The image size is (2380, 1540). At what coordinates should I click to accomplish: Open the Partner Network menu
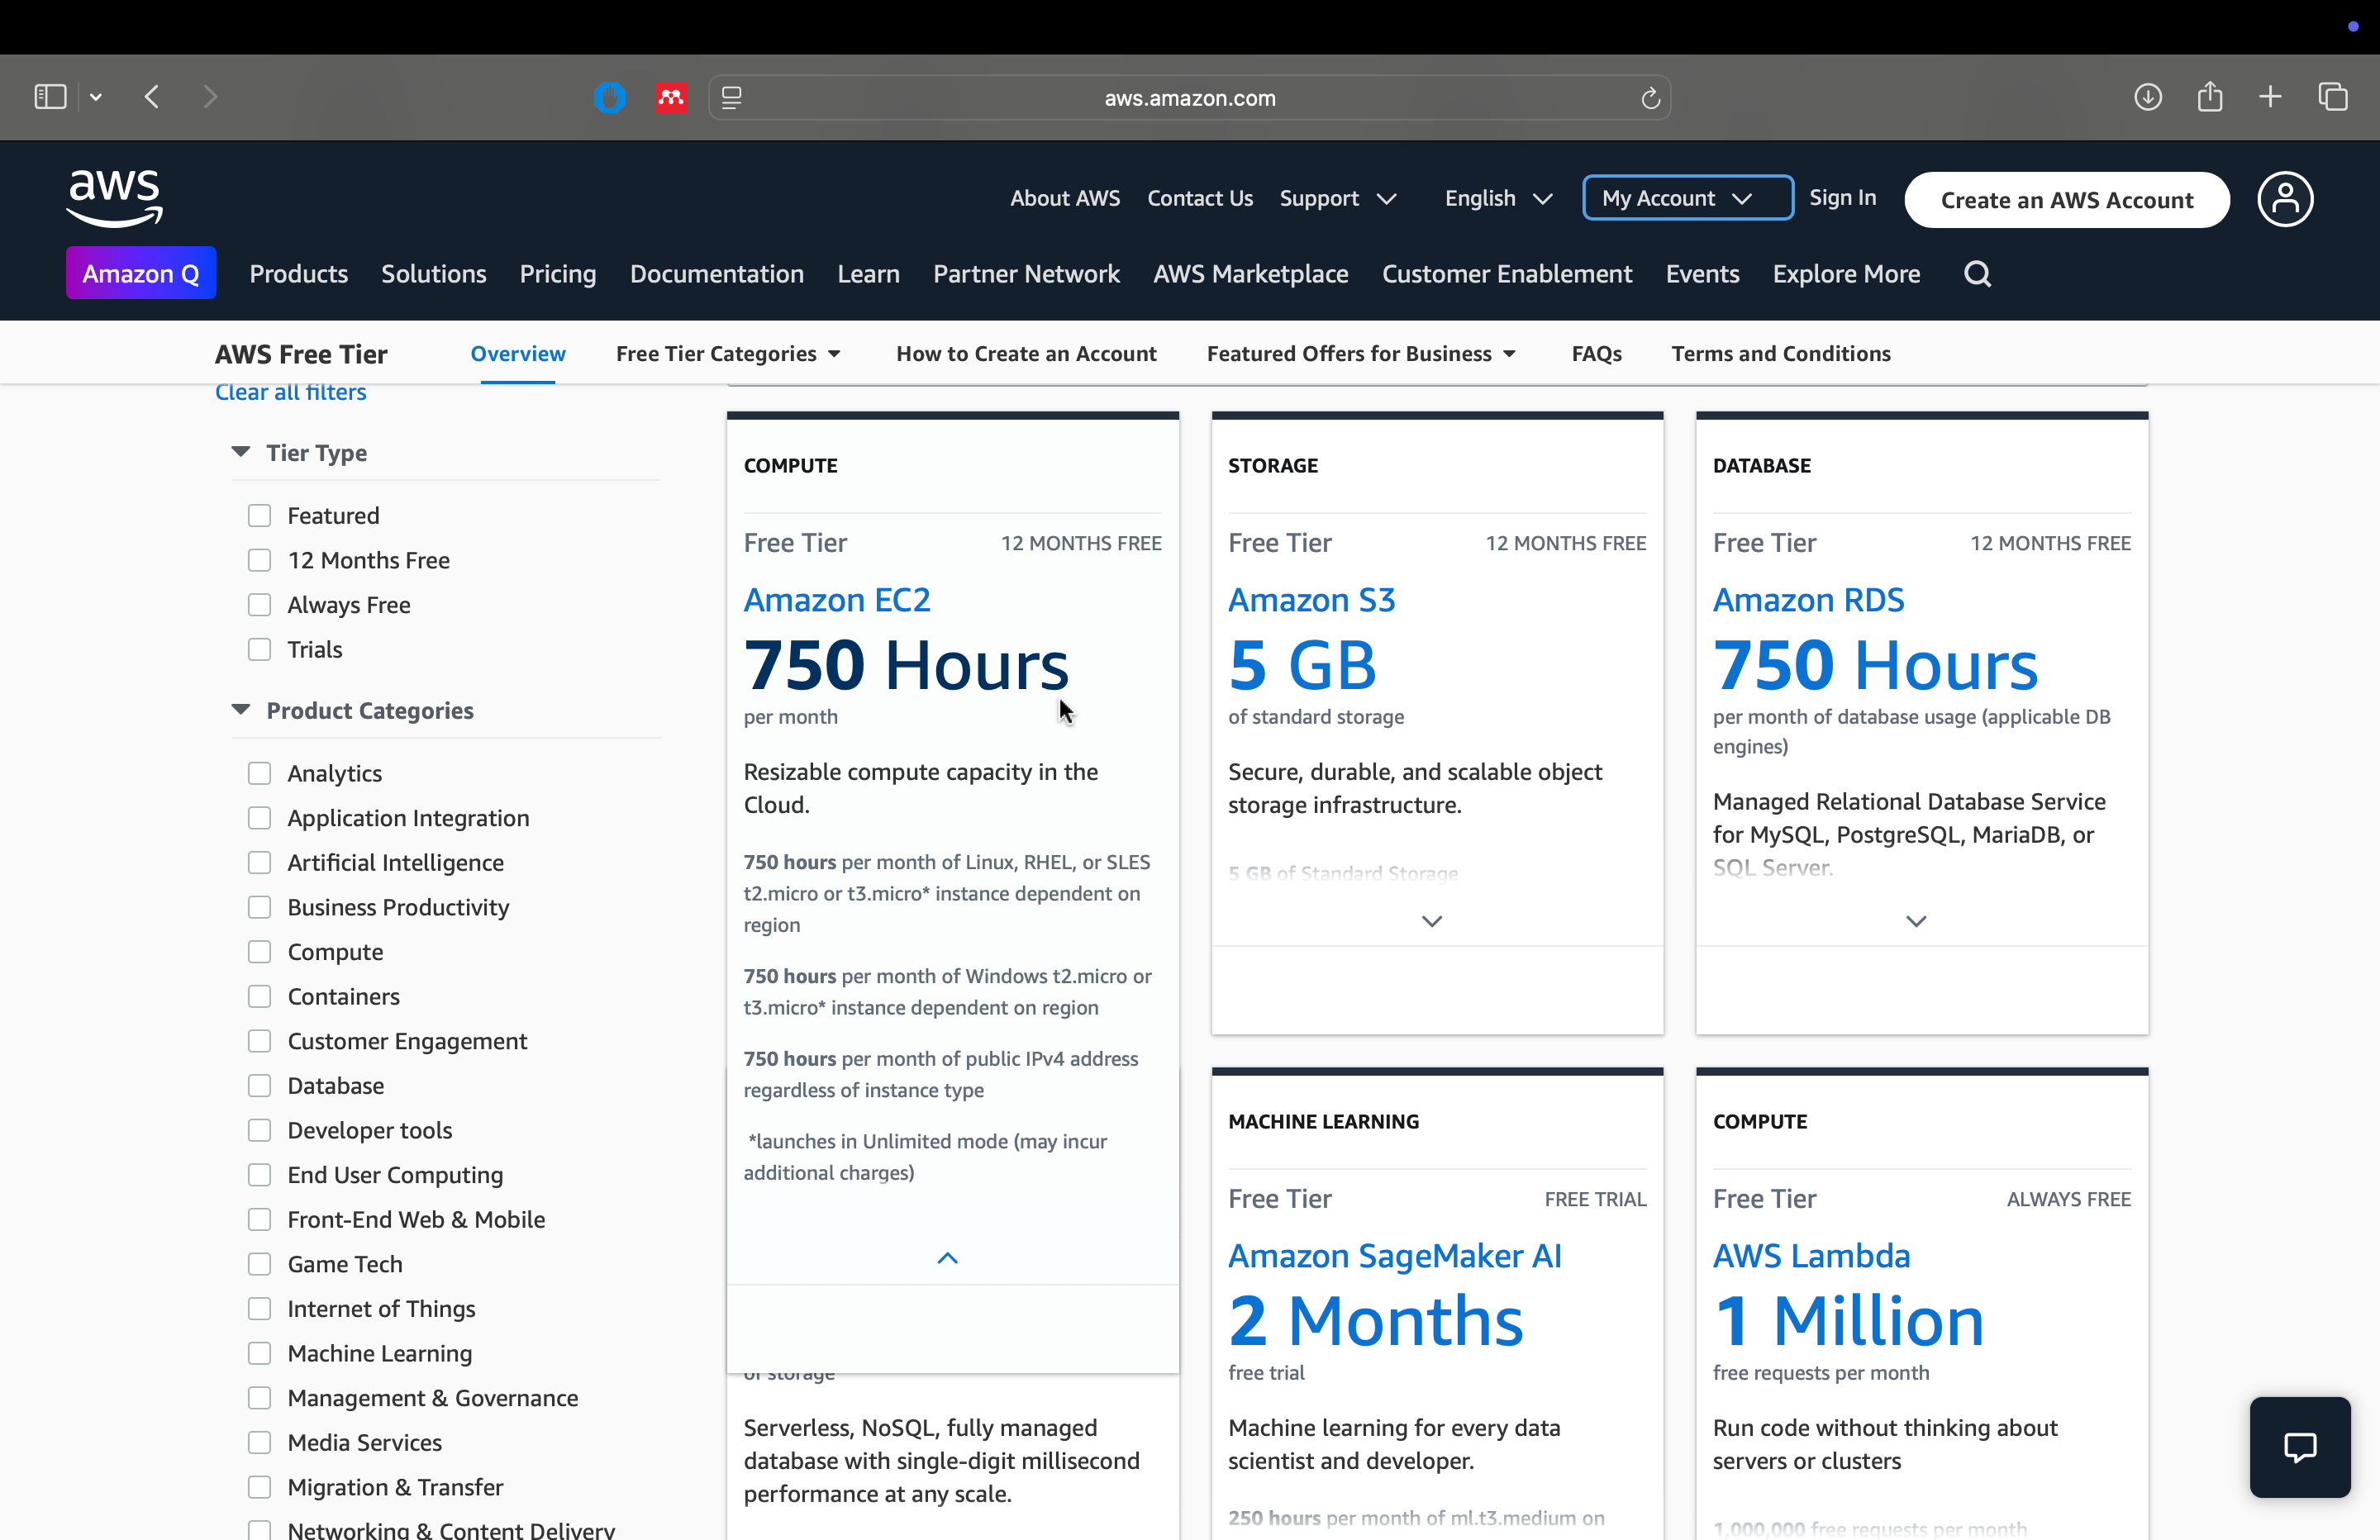tap(1026, 274)
